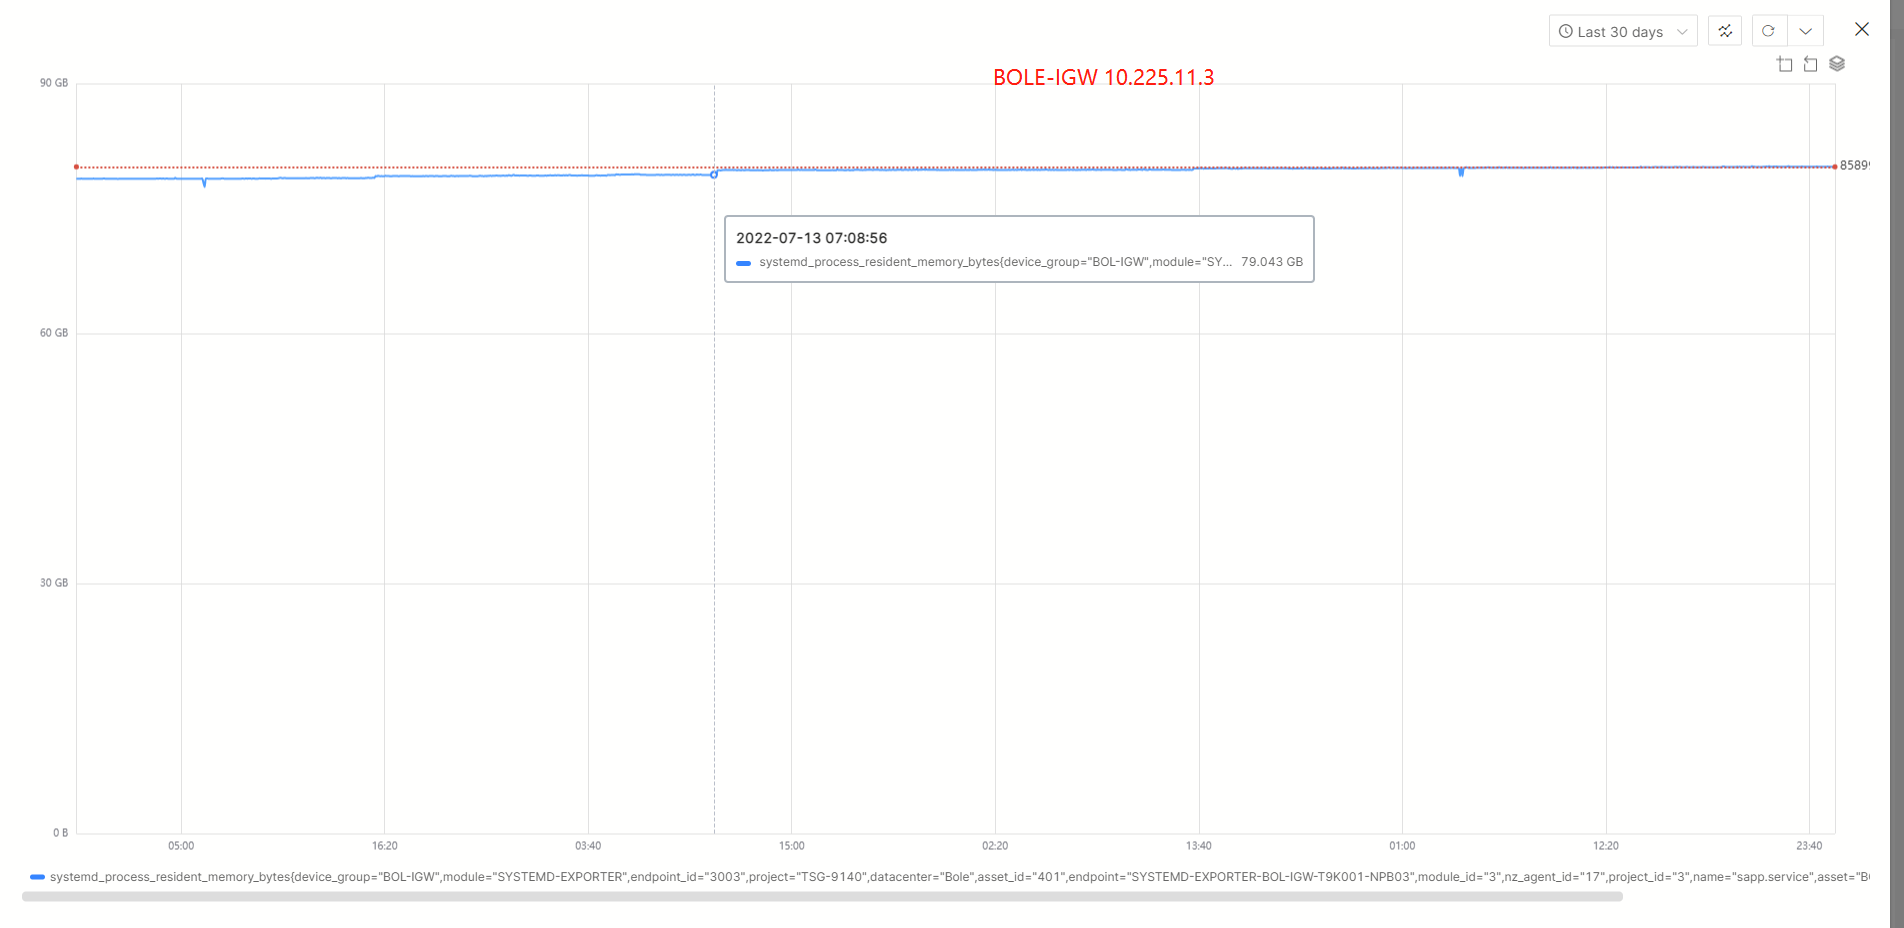Refresh the chart data
The width and height of the screenshot is (1904, 928).
tap(1768, 31)
